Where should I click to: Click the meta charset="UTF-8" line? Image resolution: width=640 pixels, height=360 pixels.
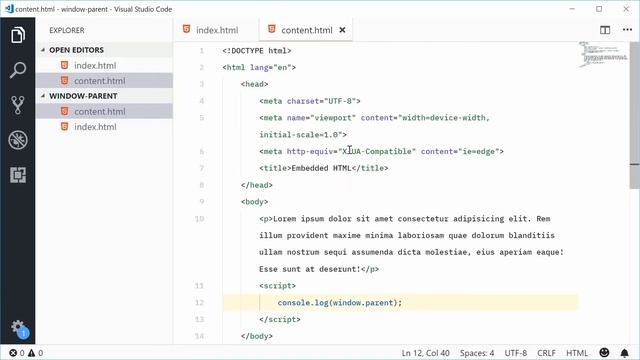click(x=310, y=101)
